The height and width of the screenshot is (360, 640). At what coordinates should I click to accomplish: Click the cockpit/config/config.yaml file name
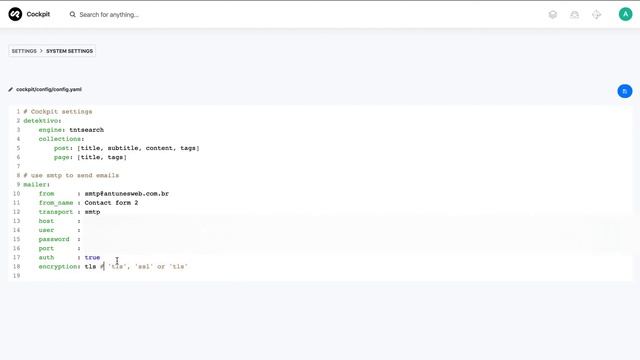tap(49, 89)
